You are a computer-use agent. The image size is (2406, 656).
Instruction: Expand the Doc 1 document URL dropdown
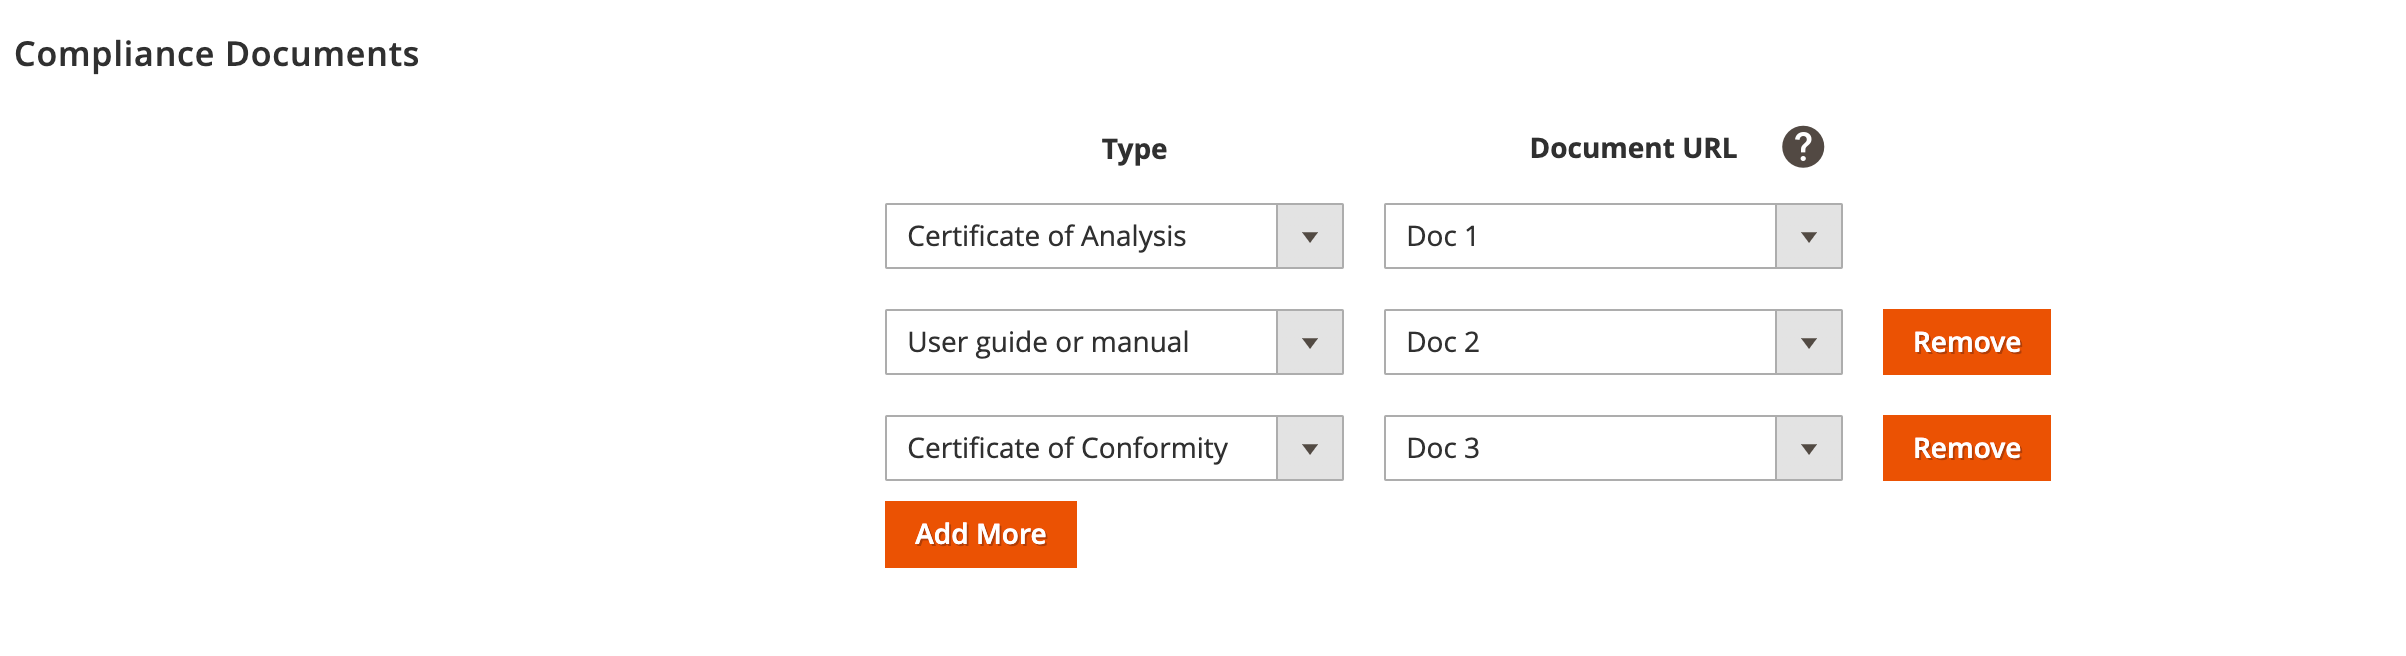(1810, 236)
